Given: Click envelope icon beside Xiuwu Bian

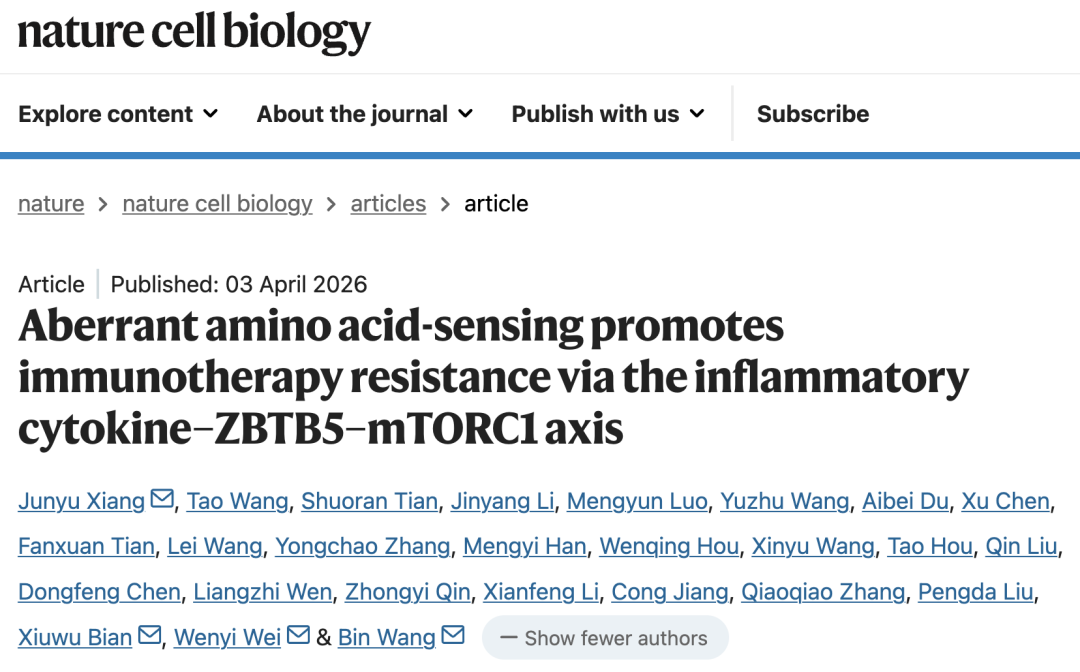Looking at the screenshot, I should pyautogui.click(x=150, y=636).
